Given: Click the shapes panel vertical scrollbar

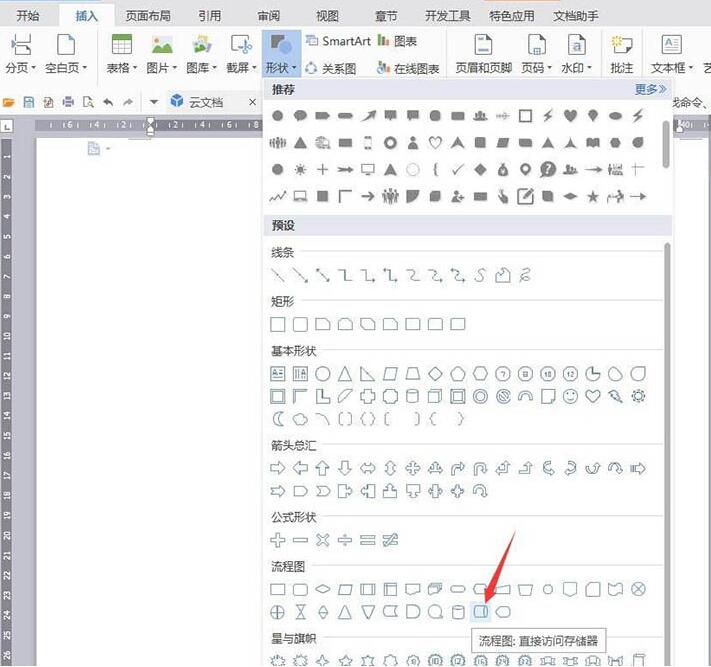Looking at the screenshot, I should click(667, 400).
